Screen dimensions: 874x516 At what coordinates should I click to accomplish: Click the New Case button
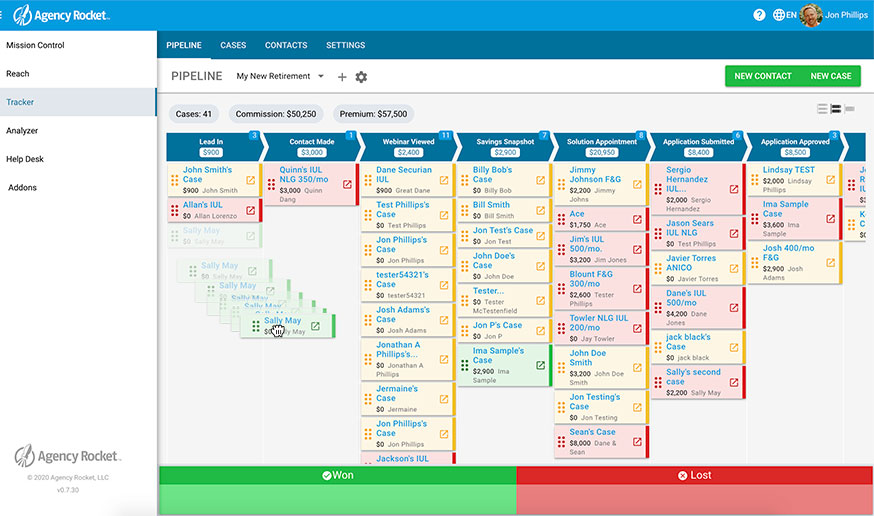[x=830, y=76]
